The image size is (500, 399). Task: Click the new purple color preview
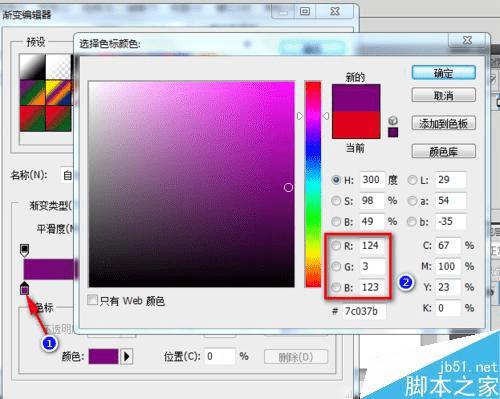pyautogui.click(x=356, y=98)
